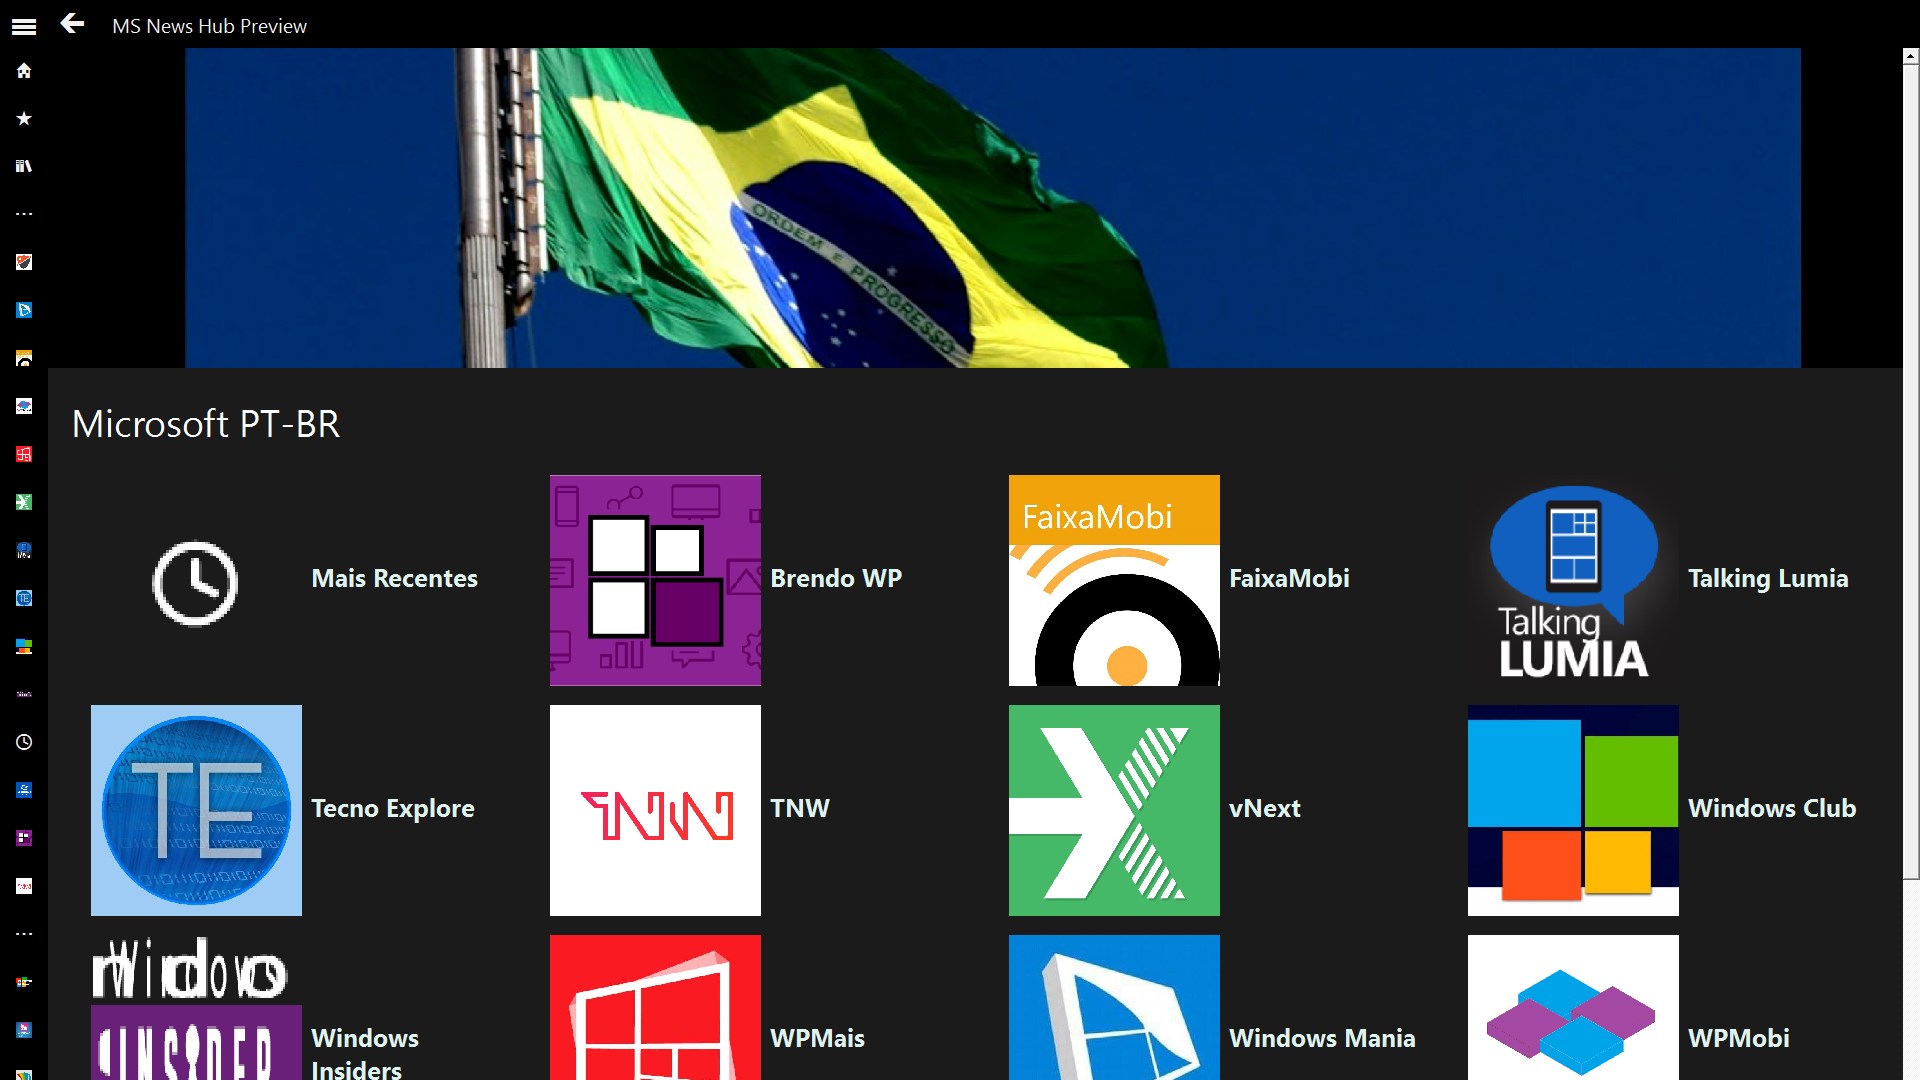Click the Windows Mania label

pyautogui.click(x=1322, y=1038)
